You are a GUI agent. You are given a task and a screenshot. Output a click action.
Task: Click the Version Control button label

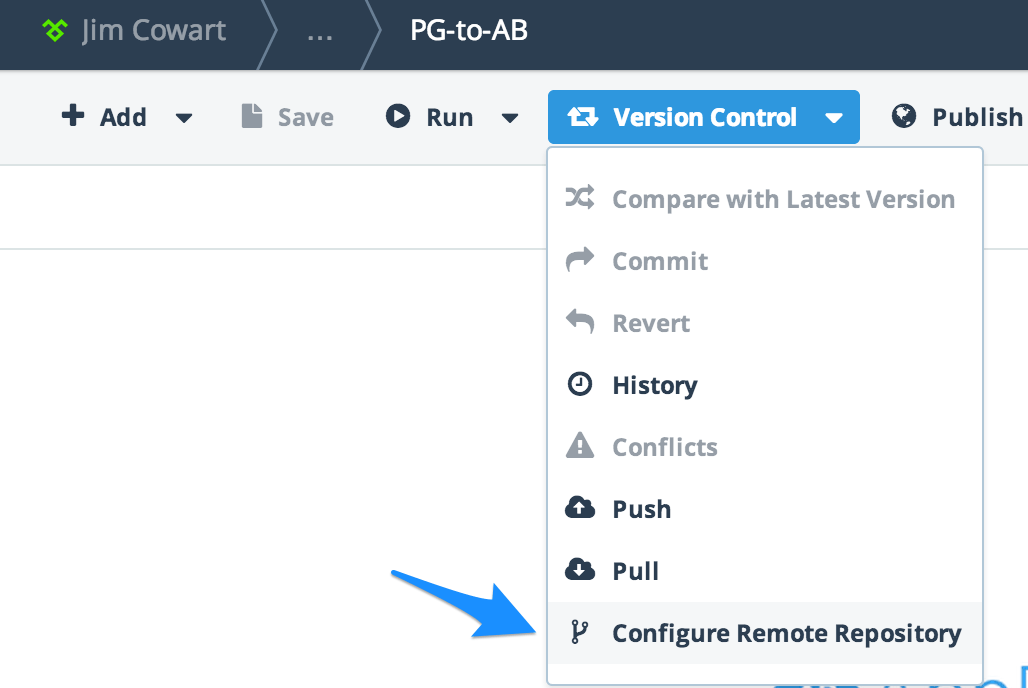705,117
